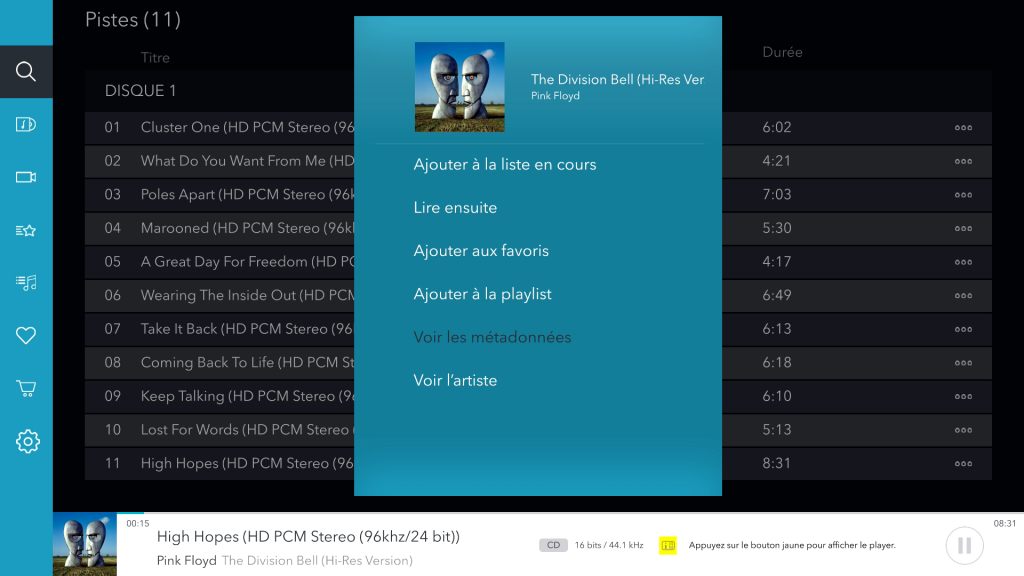Click the 6:02 duration value
This screenshot has height=576, width=1024.
[776, 127]
